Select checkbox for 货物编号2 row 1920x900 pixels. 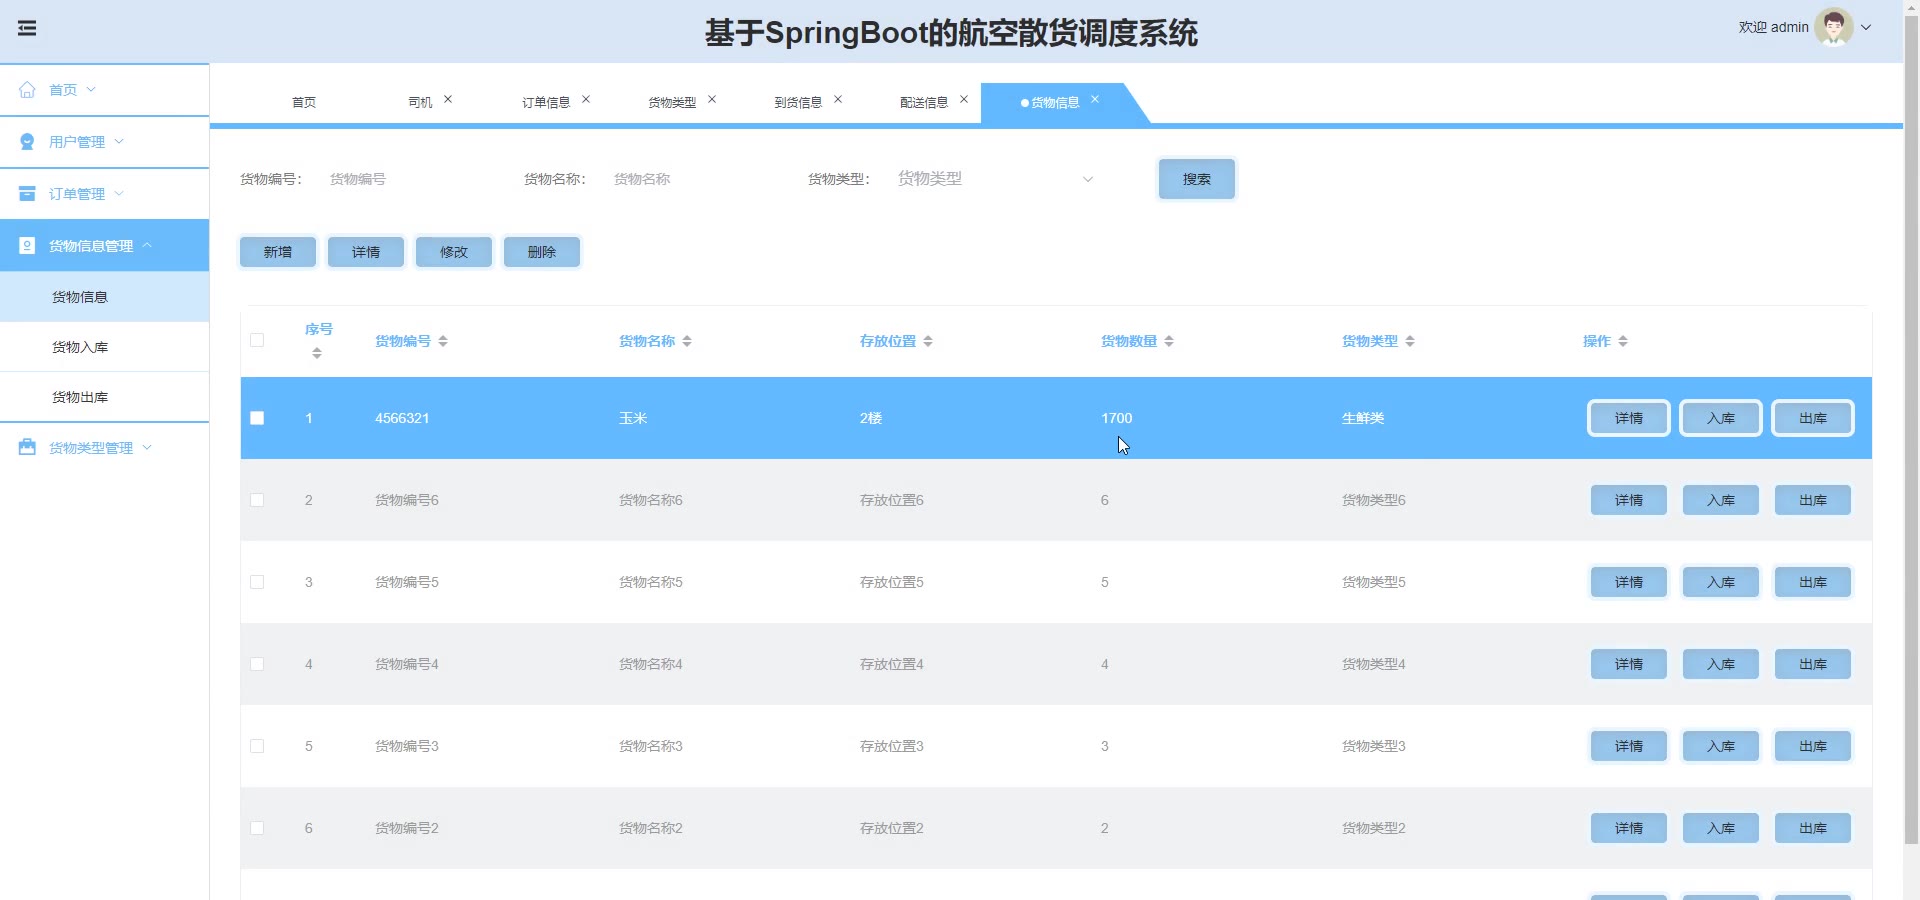point(257,828)
